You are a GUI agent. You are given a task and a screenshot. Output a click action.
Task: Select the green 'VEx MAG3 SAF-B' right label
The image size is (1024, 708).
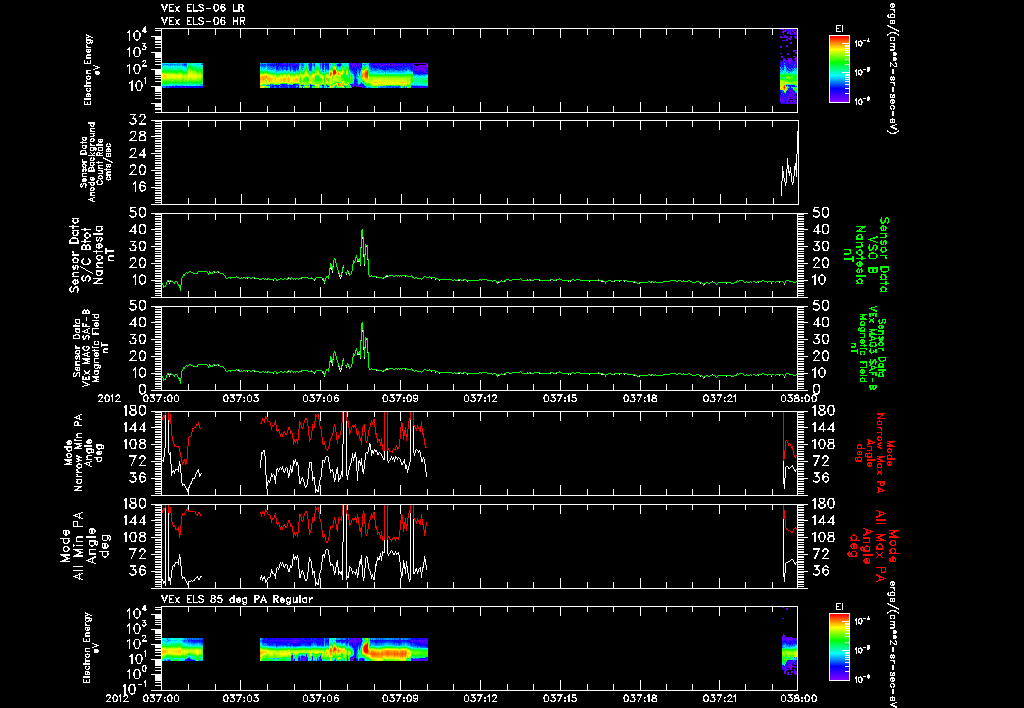[x=872, y=348]
